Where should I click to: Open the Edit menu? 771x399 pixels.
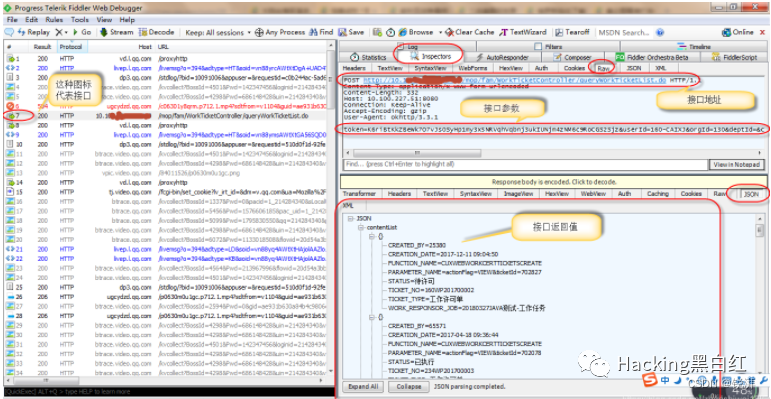(31, 20)
